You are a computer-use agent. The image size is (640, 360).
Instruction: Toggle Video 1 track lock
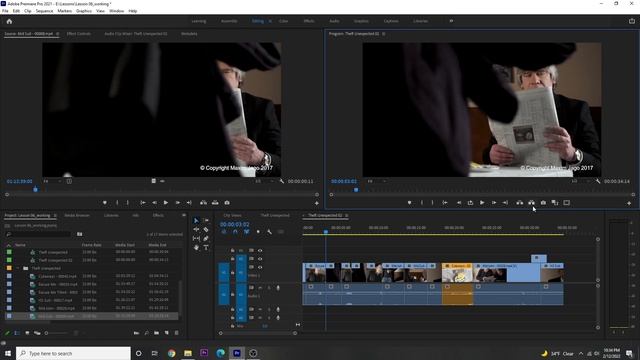click(x=232, y=272)
